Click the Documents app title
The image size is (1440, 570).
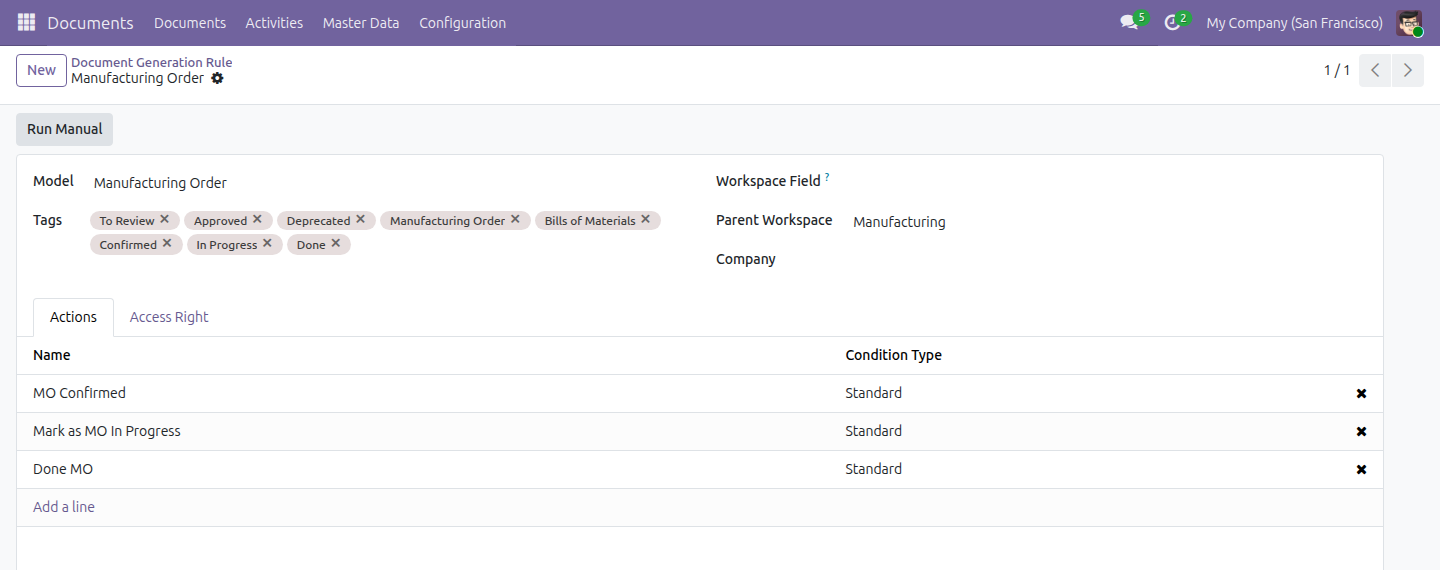pyautogui.click(x=90, y=22)
